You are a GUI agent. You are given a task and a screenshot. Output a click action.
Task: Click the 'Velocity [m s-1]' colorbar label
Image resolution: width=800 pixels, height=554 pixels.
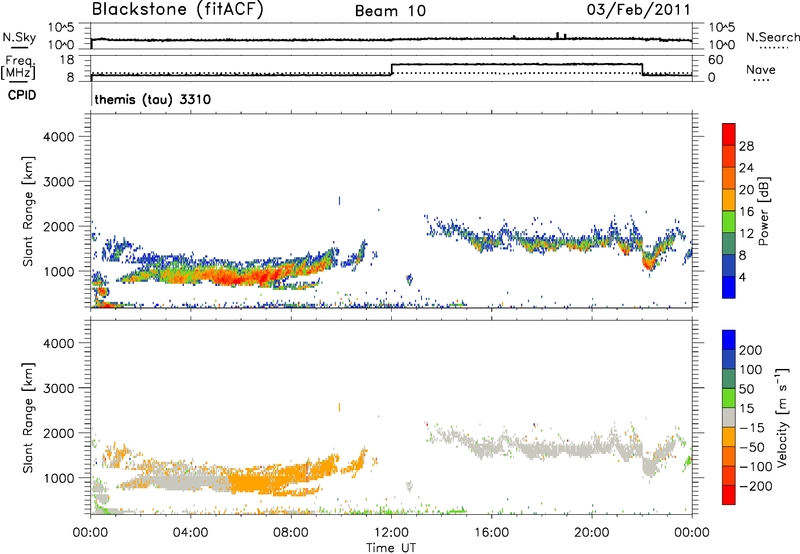point(782,417)
